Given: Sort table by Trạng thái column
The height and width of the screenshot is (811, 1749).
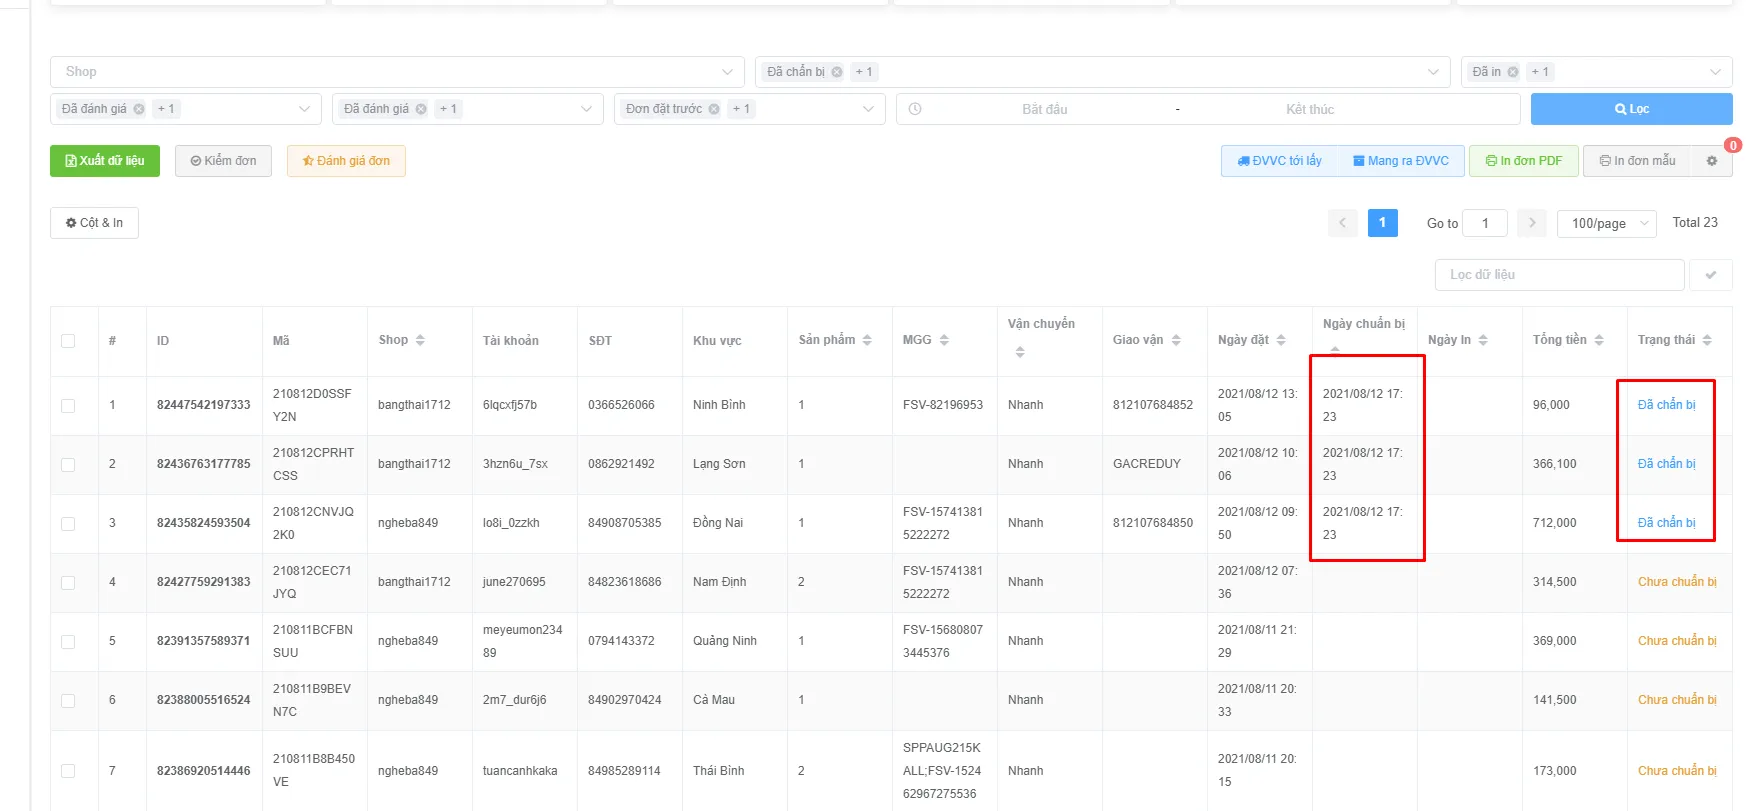Looking at the screenshot, I should point(1707,340).
